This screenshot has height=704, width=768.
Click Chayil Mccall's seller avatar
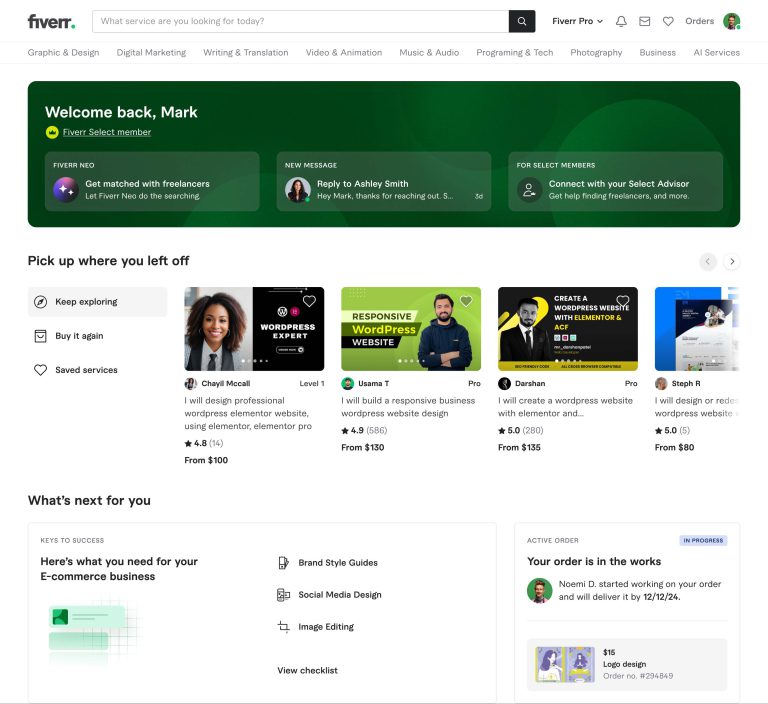pos(191,384)
